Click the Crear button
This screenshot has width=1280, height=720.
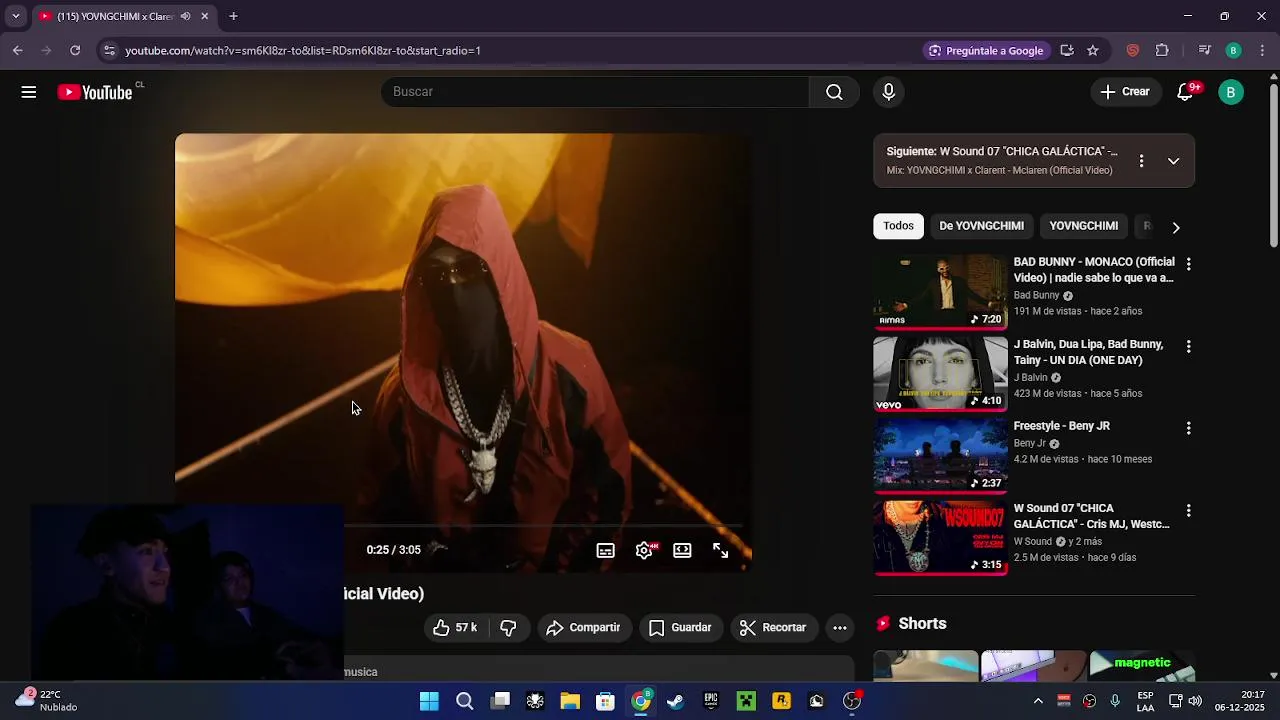pos(1125,92)
